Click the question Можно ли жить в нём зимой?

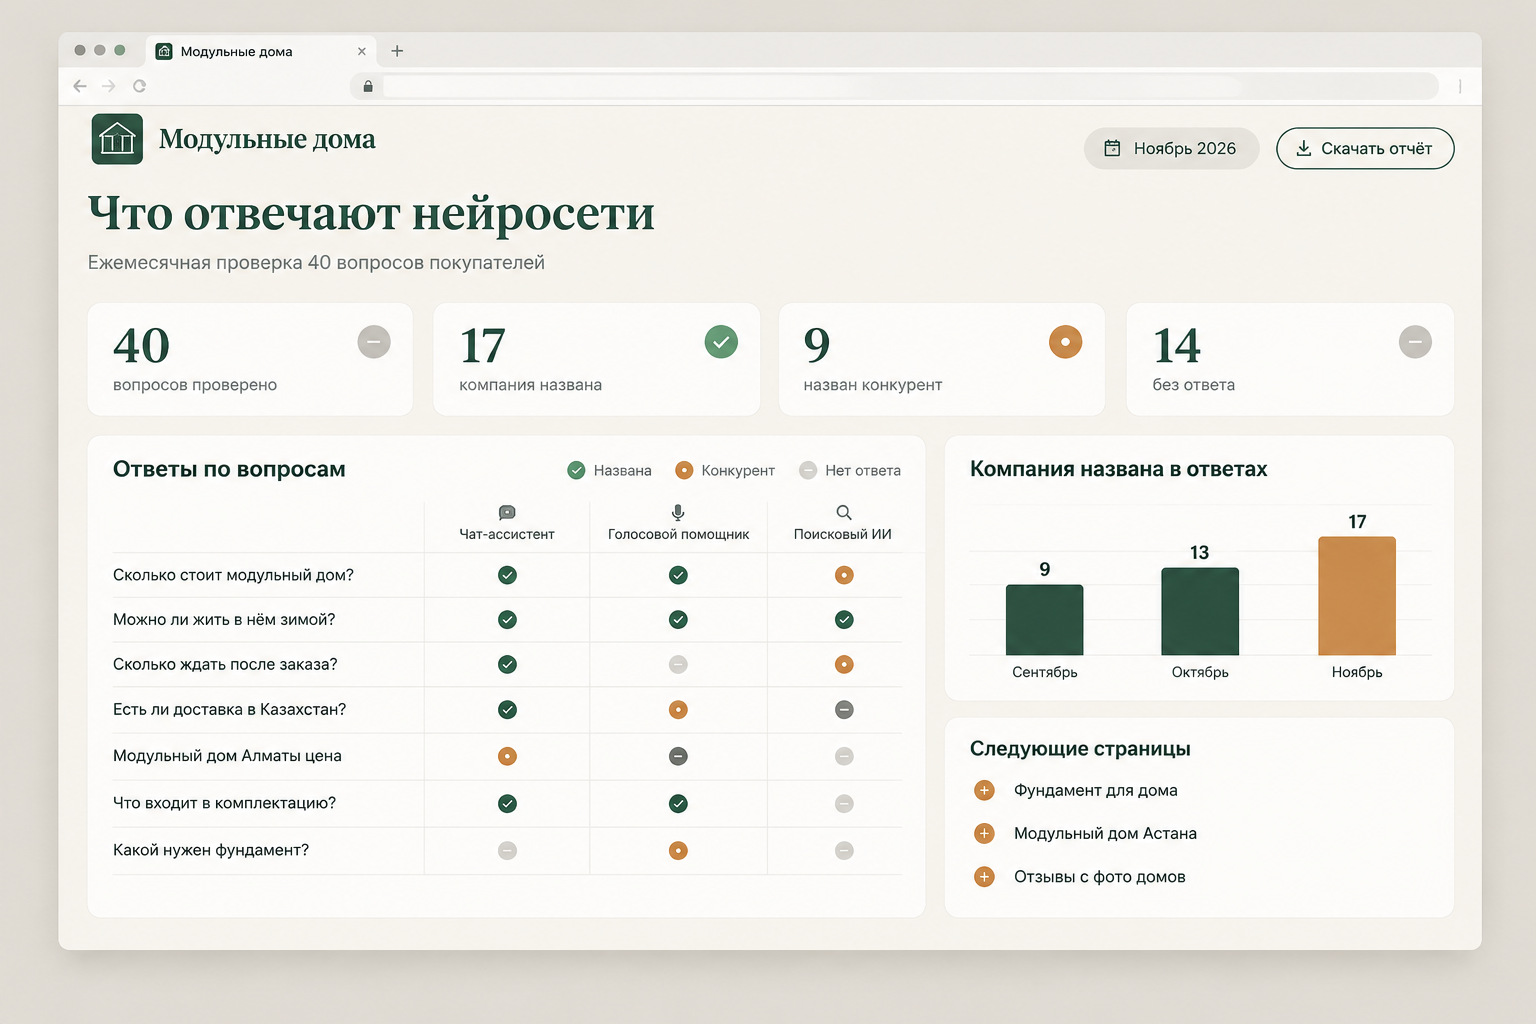tap(224, 620)
